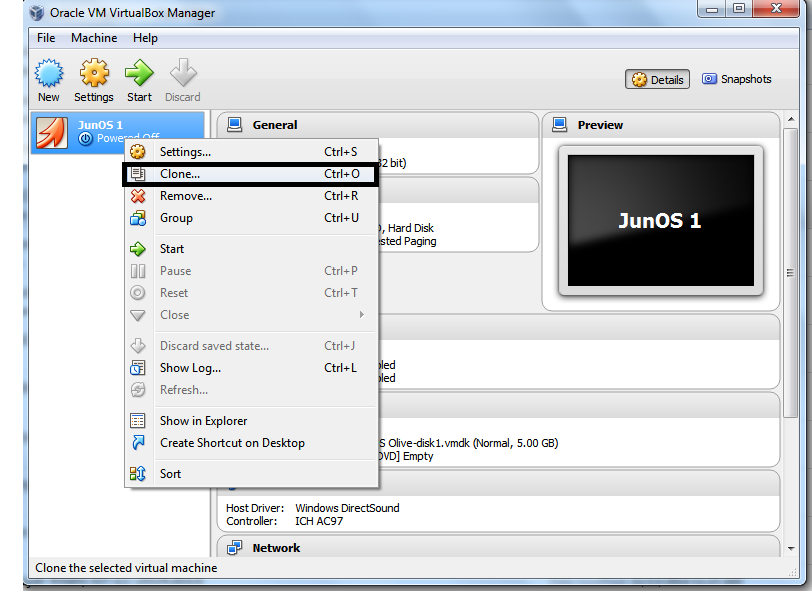Click the JunOS 1 preview thumbnail
Screen dimensions: 812x591
tap(661, 221)
